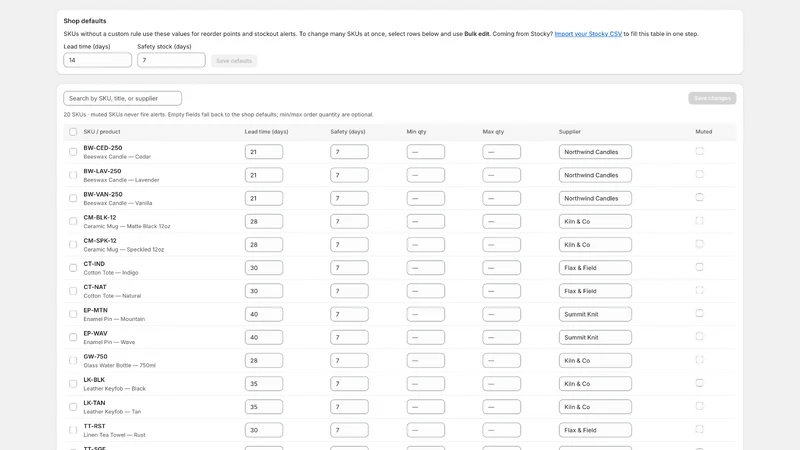Edit supplier field for BW-CED-250
The width and height of the screenshot is (800, 450).
point(595,152)
